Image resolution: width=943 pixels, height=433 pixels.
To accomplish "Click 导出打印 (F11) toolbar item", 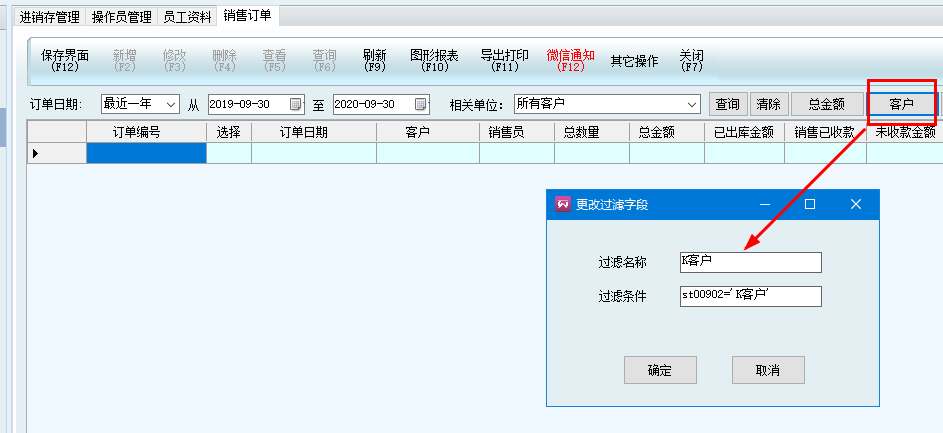I will pos(505,61).
